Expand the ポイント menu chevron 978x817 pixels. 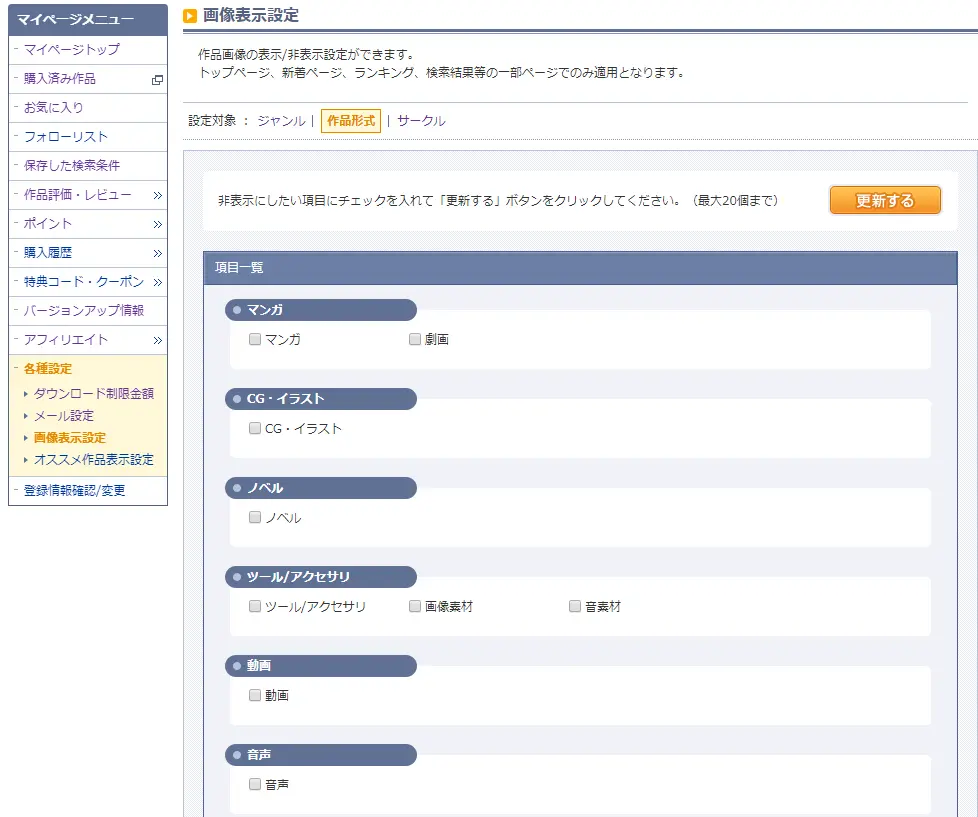click(x=157, y=224)
